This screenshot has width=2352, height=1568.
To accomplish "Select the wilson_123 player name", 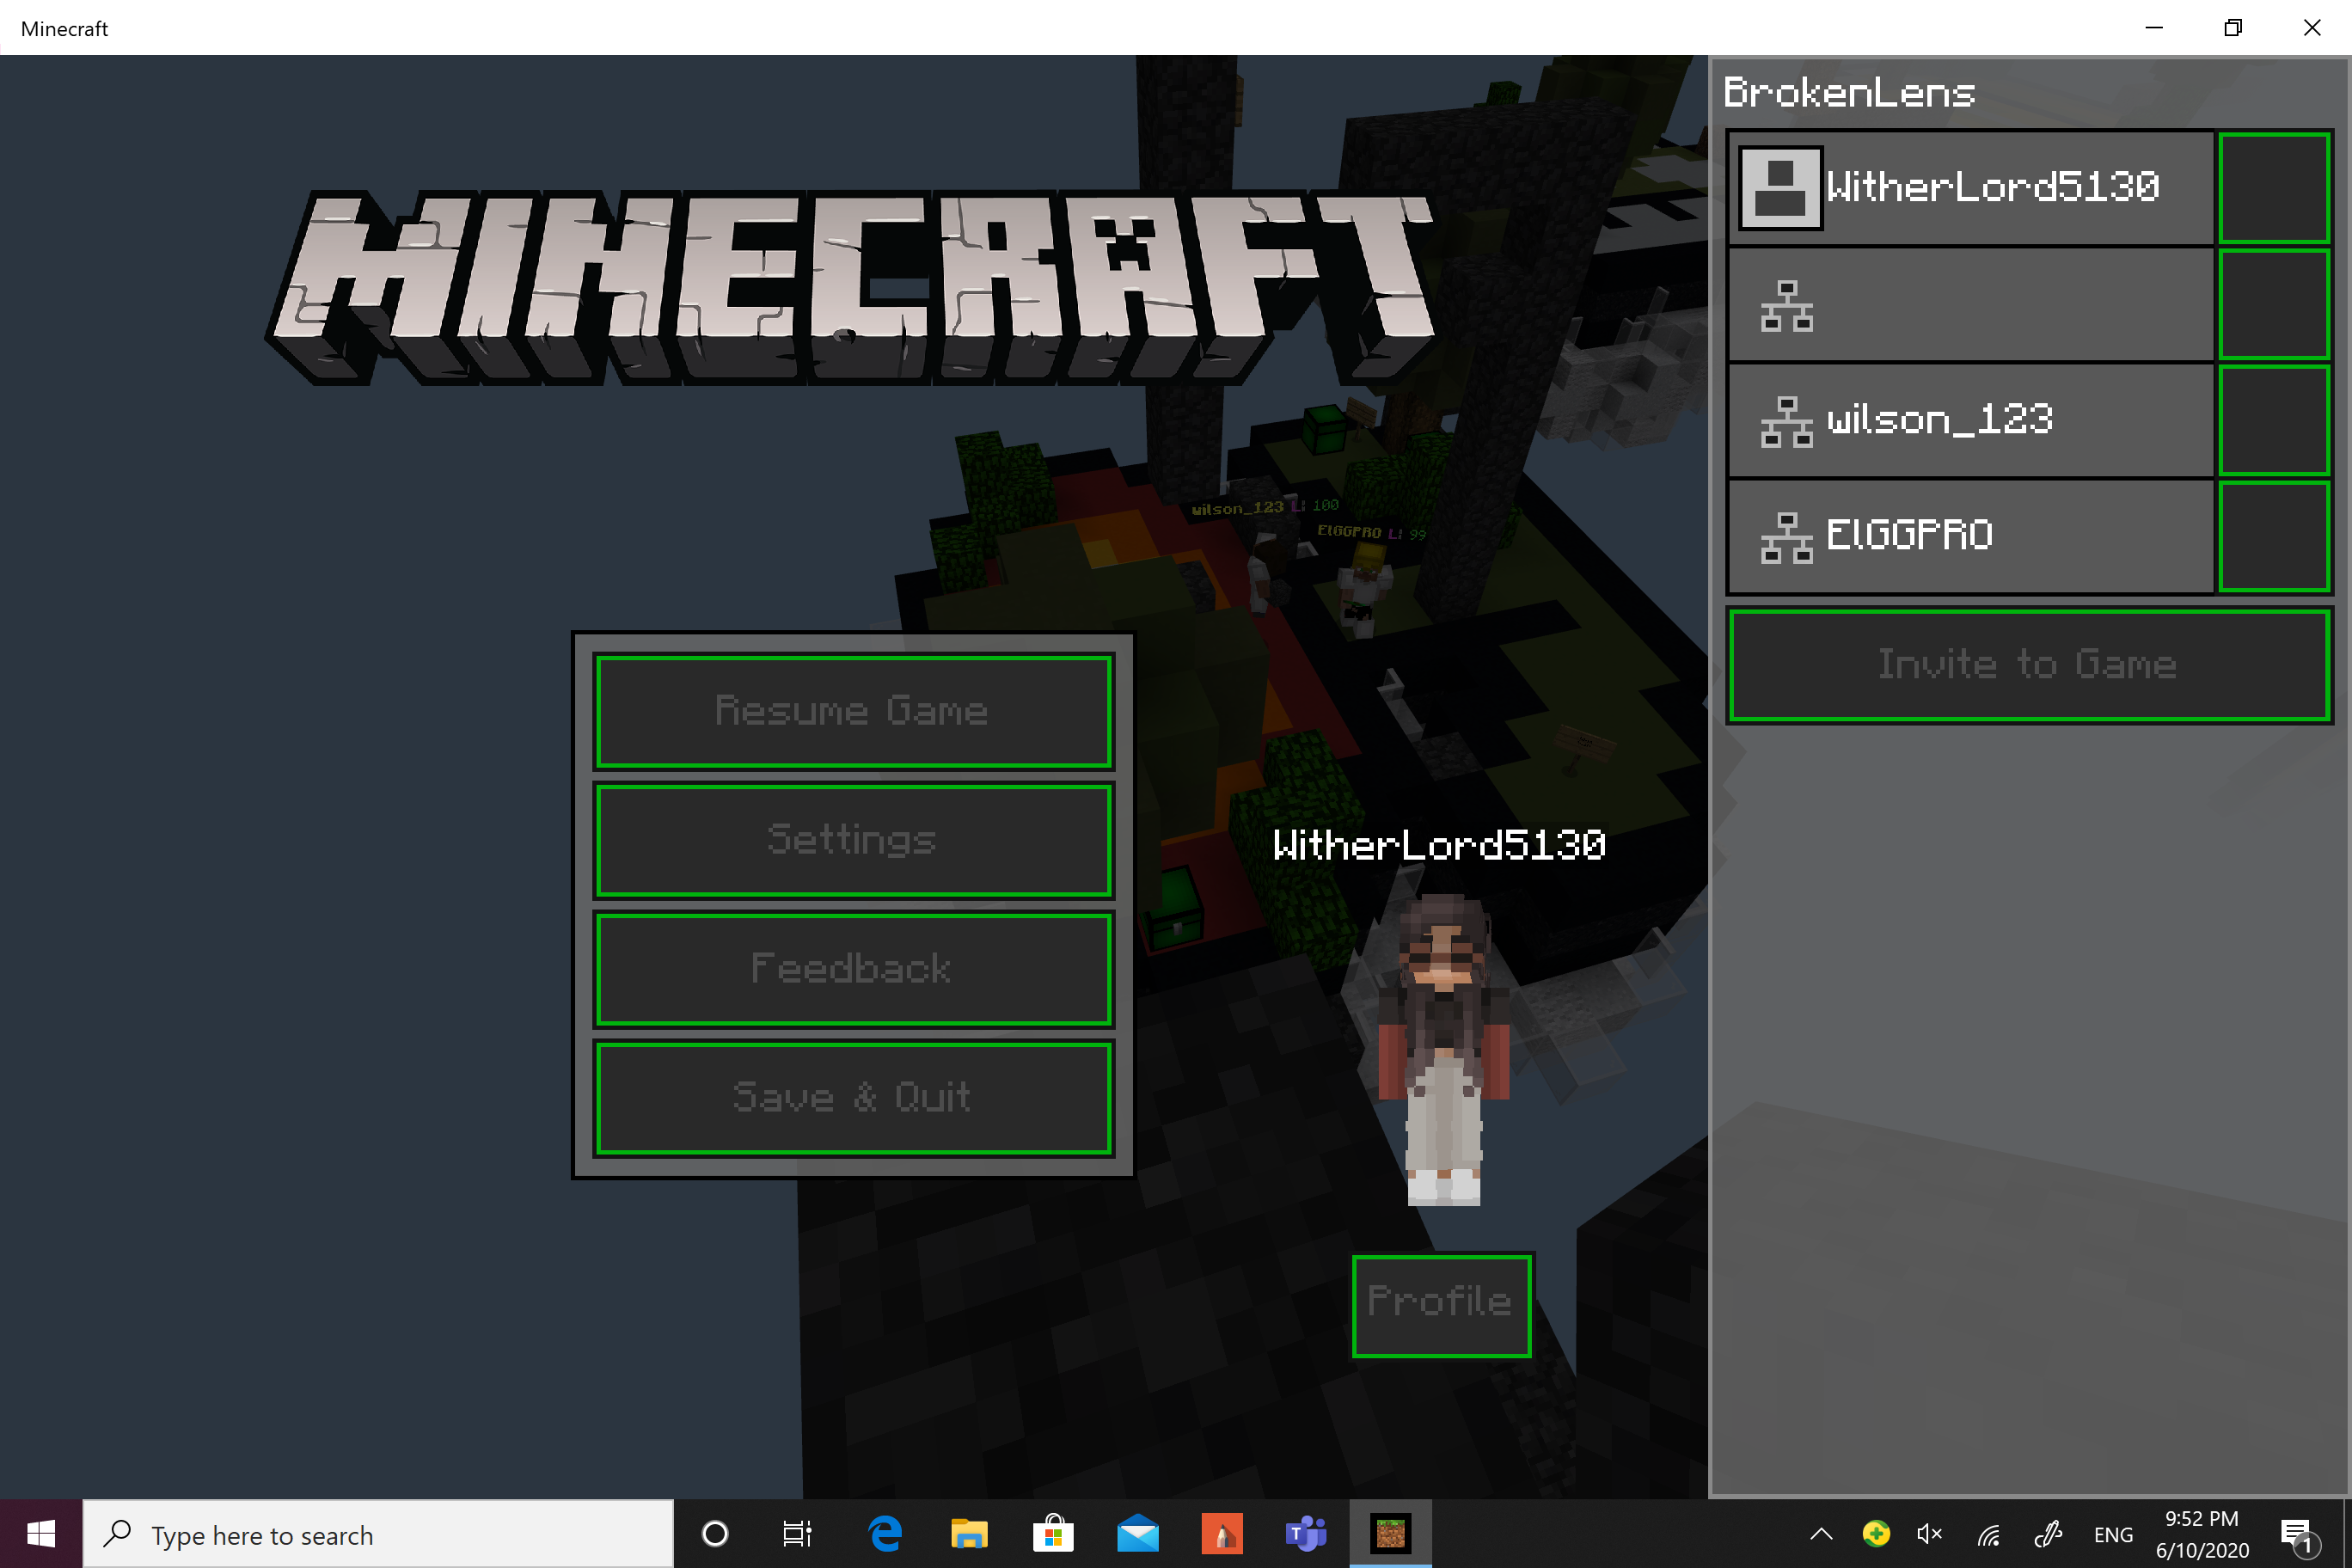I will pyautogui.click(x=1940, y=420).
